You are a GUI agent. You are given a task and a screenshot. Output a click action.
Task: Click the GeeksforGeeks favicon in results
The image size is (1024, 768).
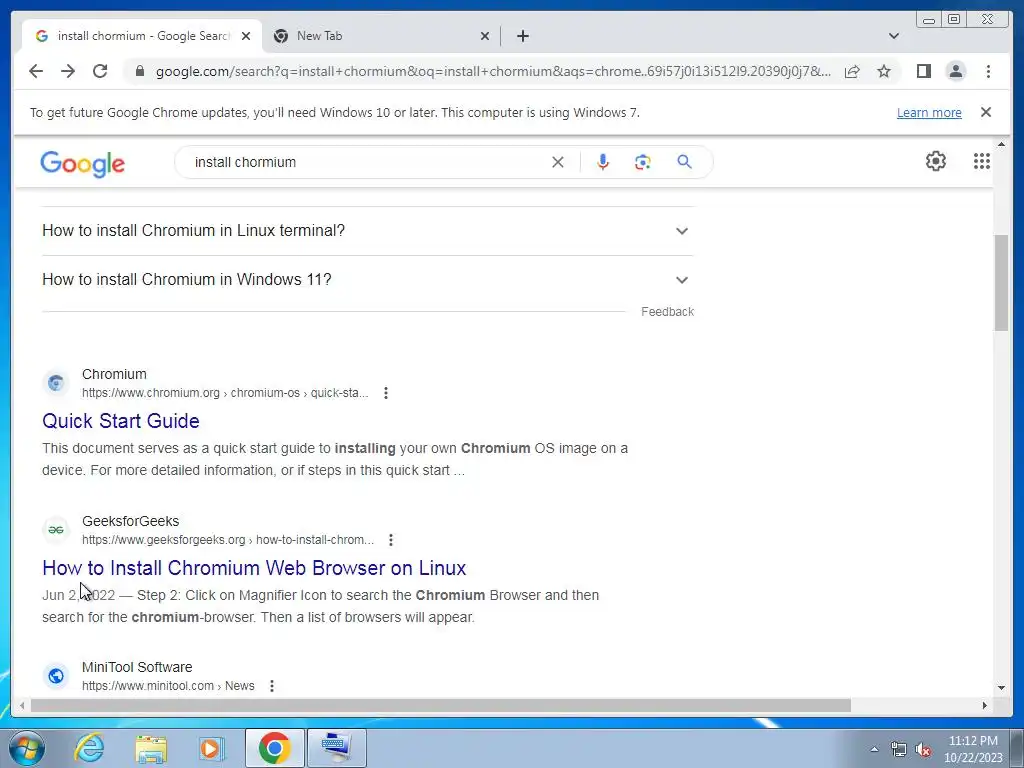[56, 530]
